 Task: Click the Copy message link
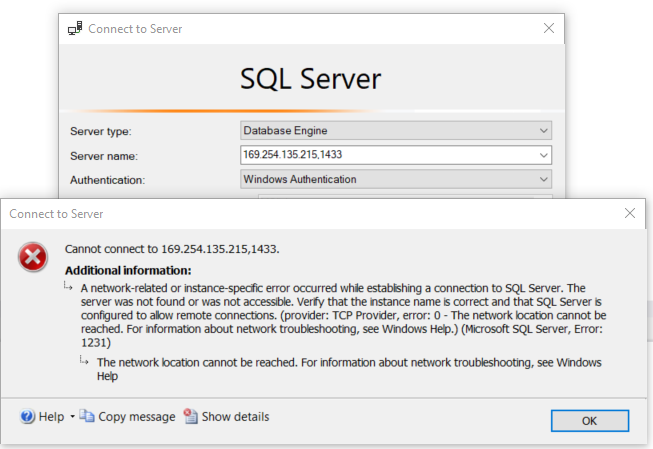137,417
